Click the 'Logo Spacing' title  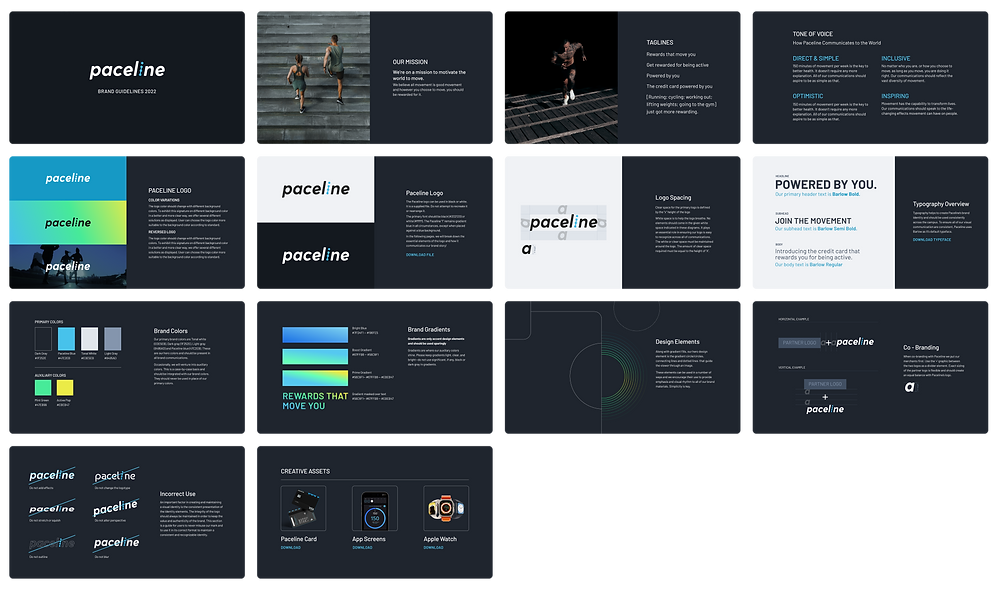pyautogui.click(x=673, y=198)
